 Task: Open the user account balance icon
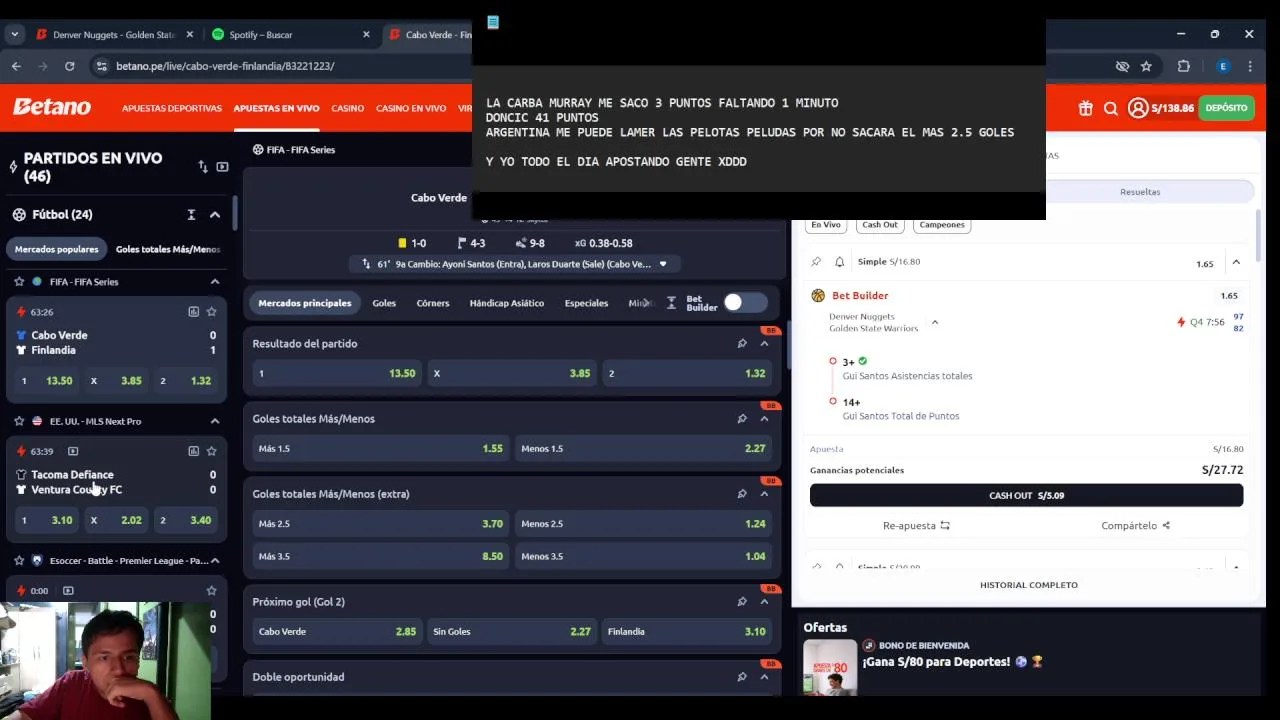tap(1138, 108)
